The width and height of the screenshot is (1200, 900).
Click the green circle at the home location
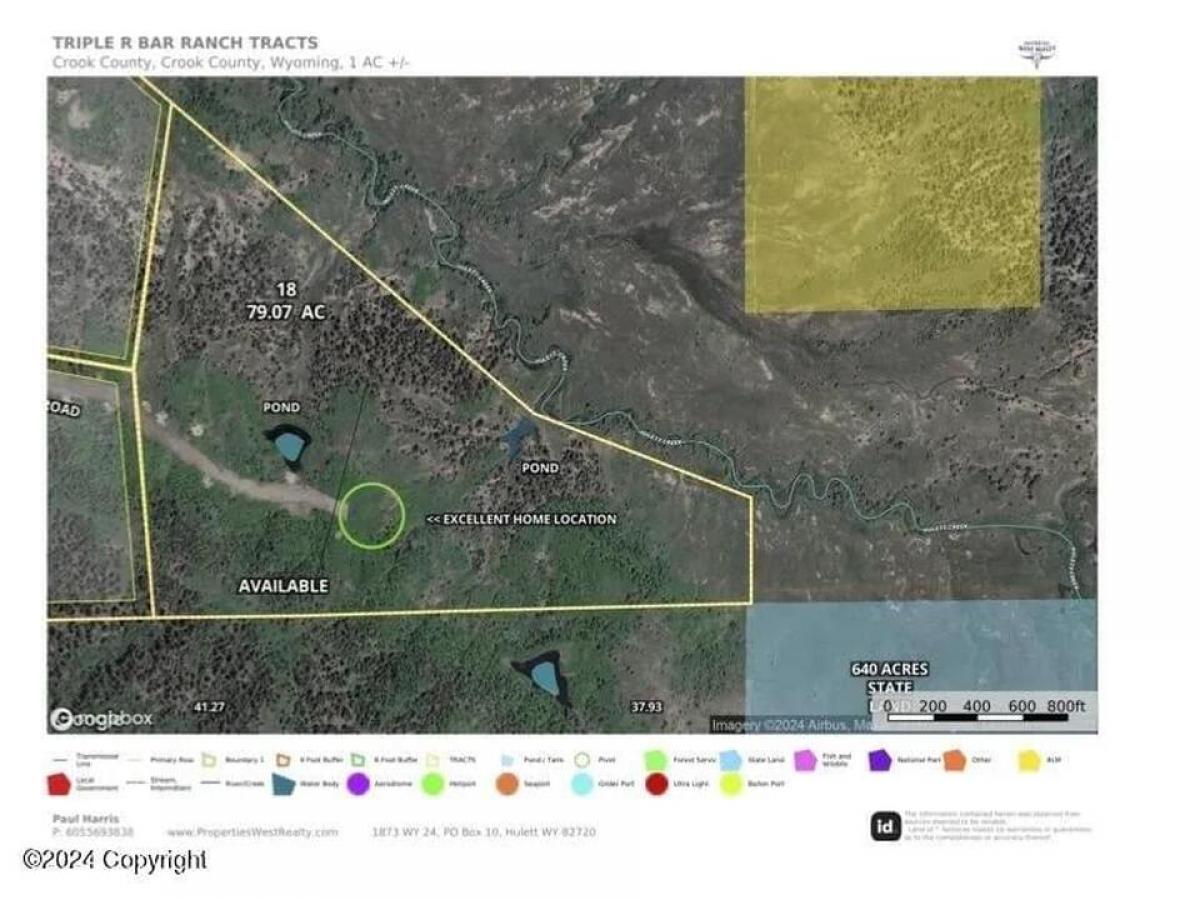point(371,515)
